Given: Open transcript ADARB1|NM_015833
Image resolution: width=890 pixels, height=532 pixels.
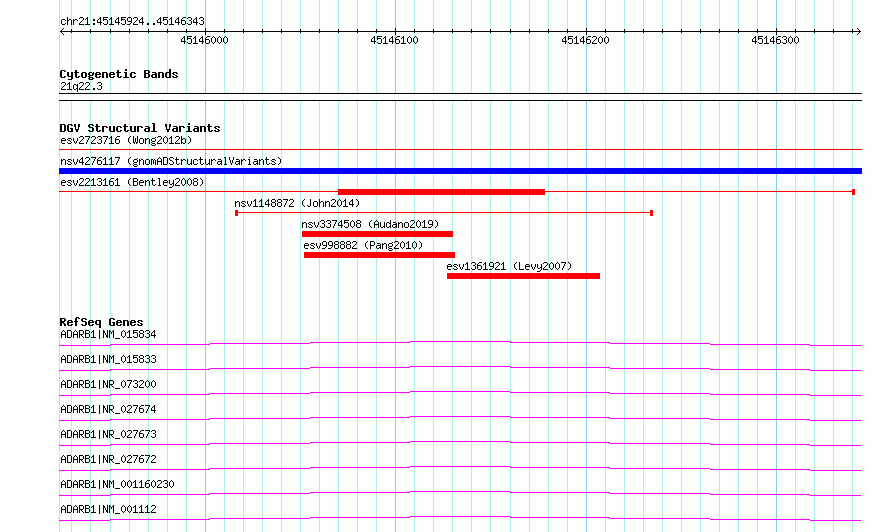Looking at the screenshot, I should [108, 359].
